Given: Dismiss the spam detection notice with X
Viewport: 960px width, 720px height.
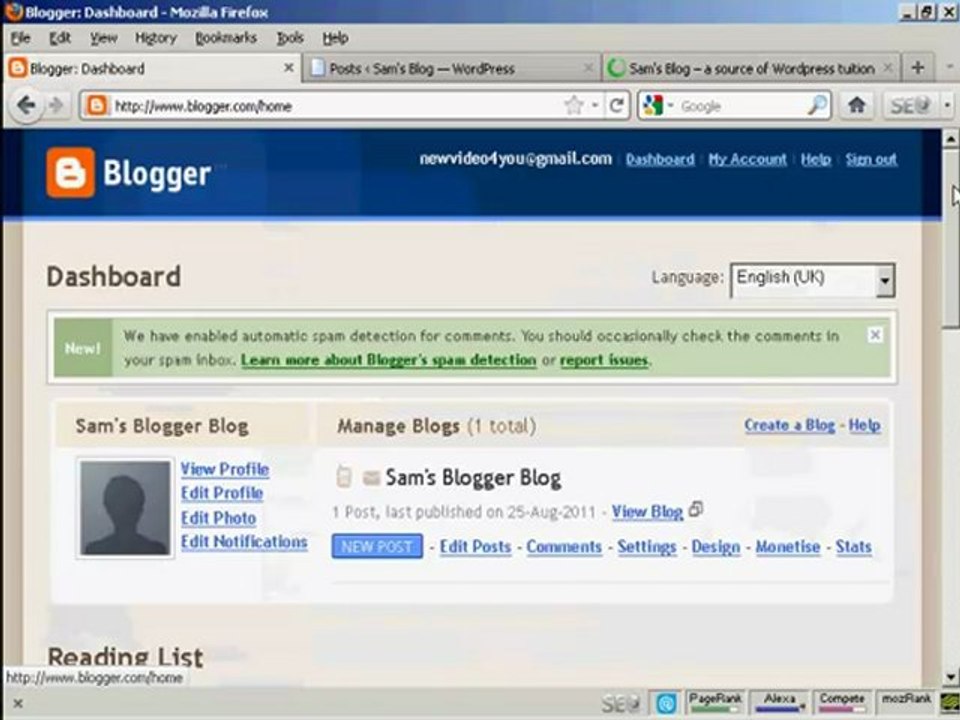Looking at the screenshot, I should coord(875,335).
